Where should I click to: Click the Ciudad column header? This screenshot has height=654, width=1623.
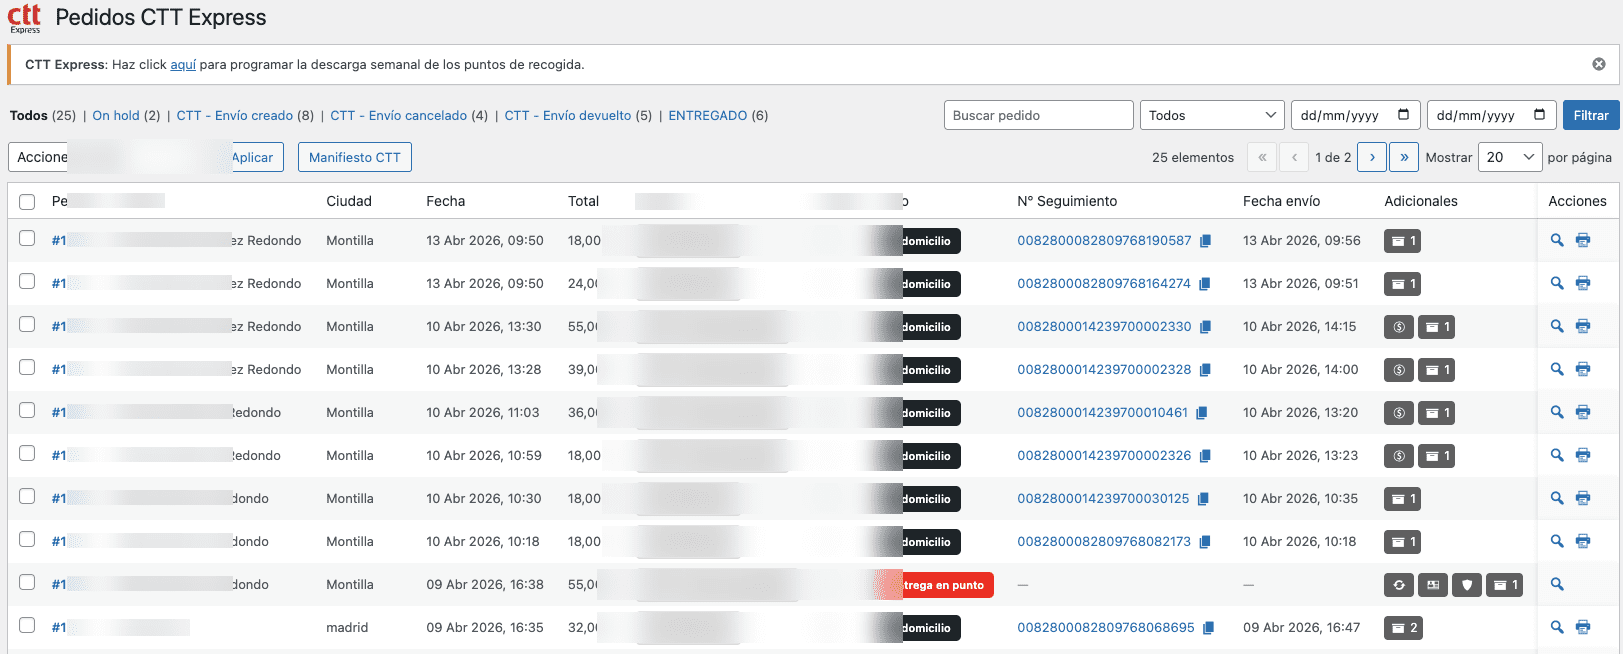(x=349, y=201)
